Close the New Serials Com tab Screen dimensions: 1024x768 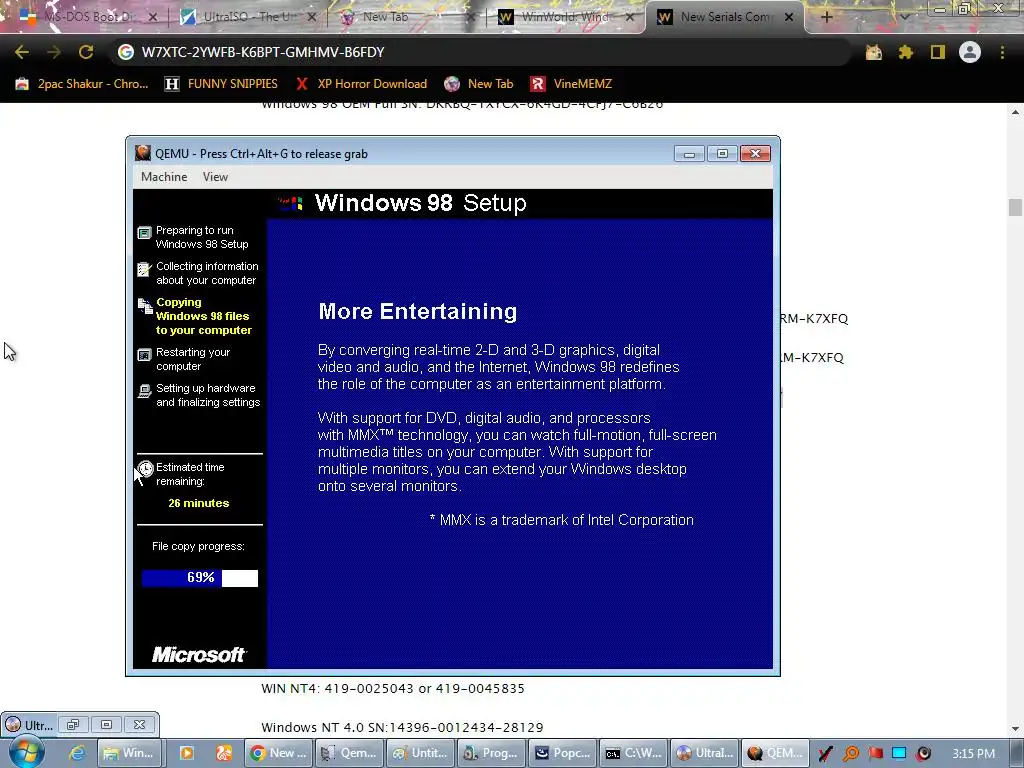point(789,17)
